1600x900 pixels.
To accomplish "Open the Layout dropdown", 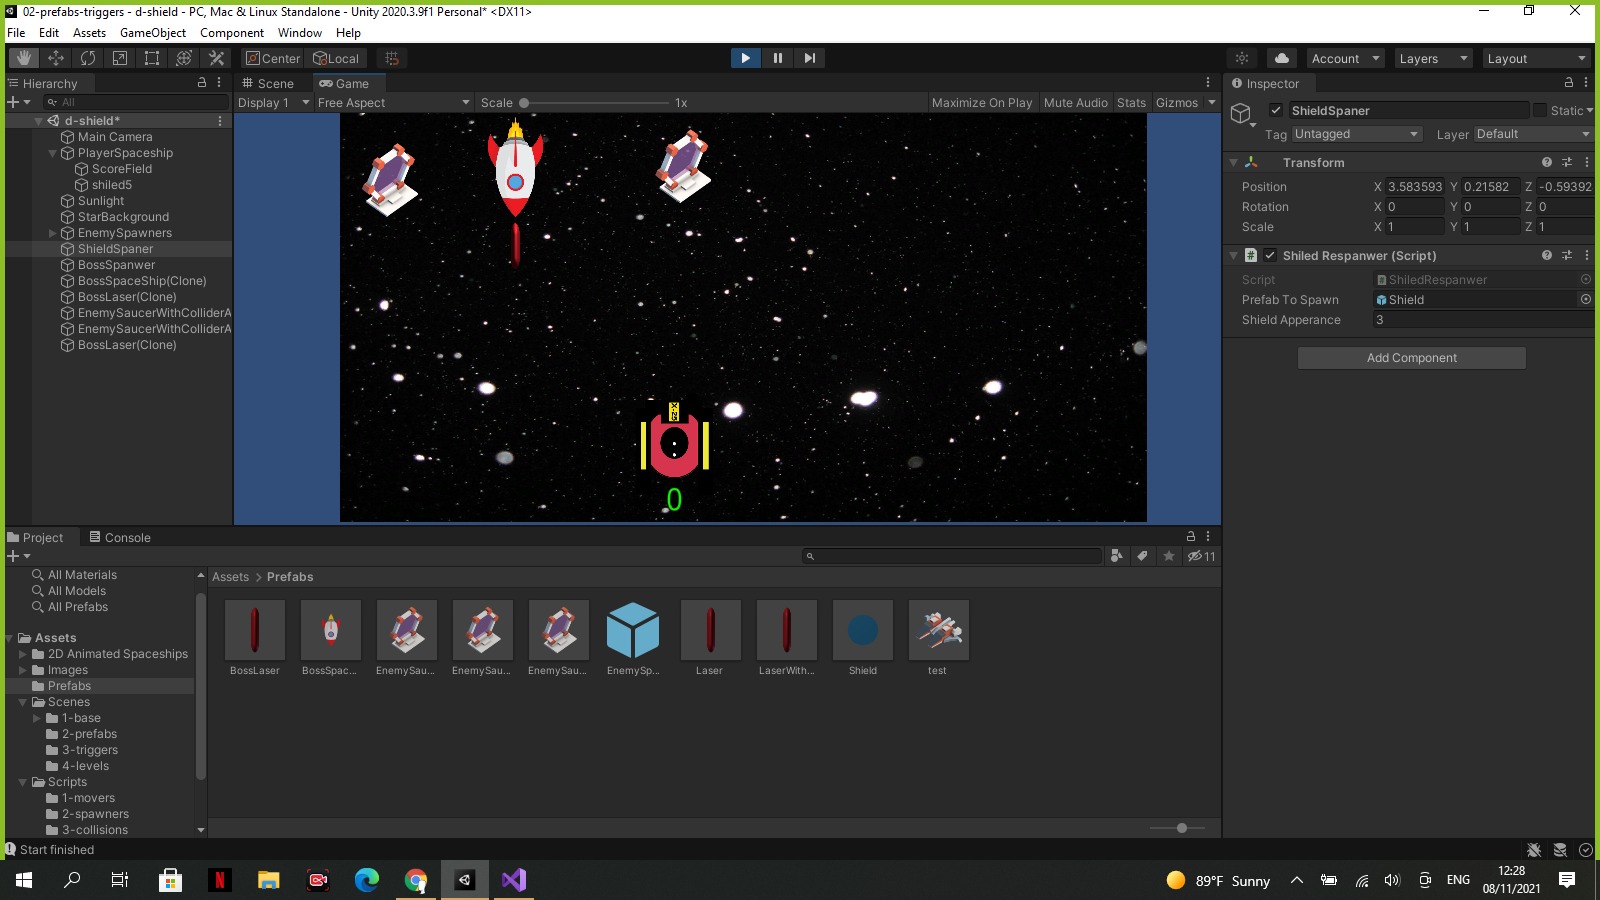I will tap(1536, 58).
